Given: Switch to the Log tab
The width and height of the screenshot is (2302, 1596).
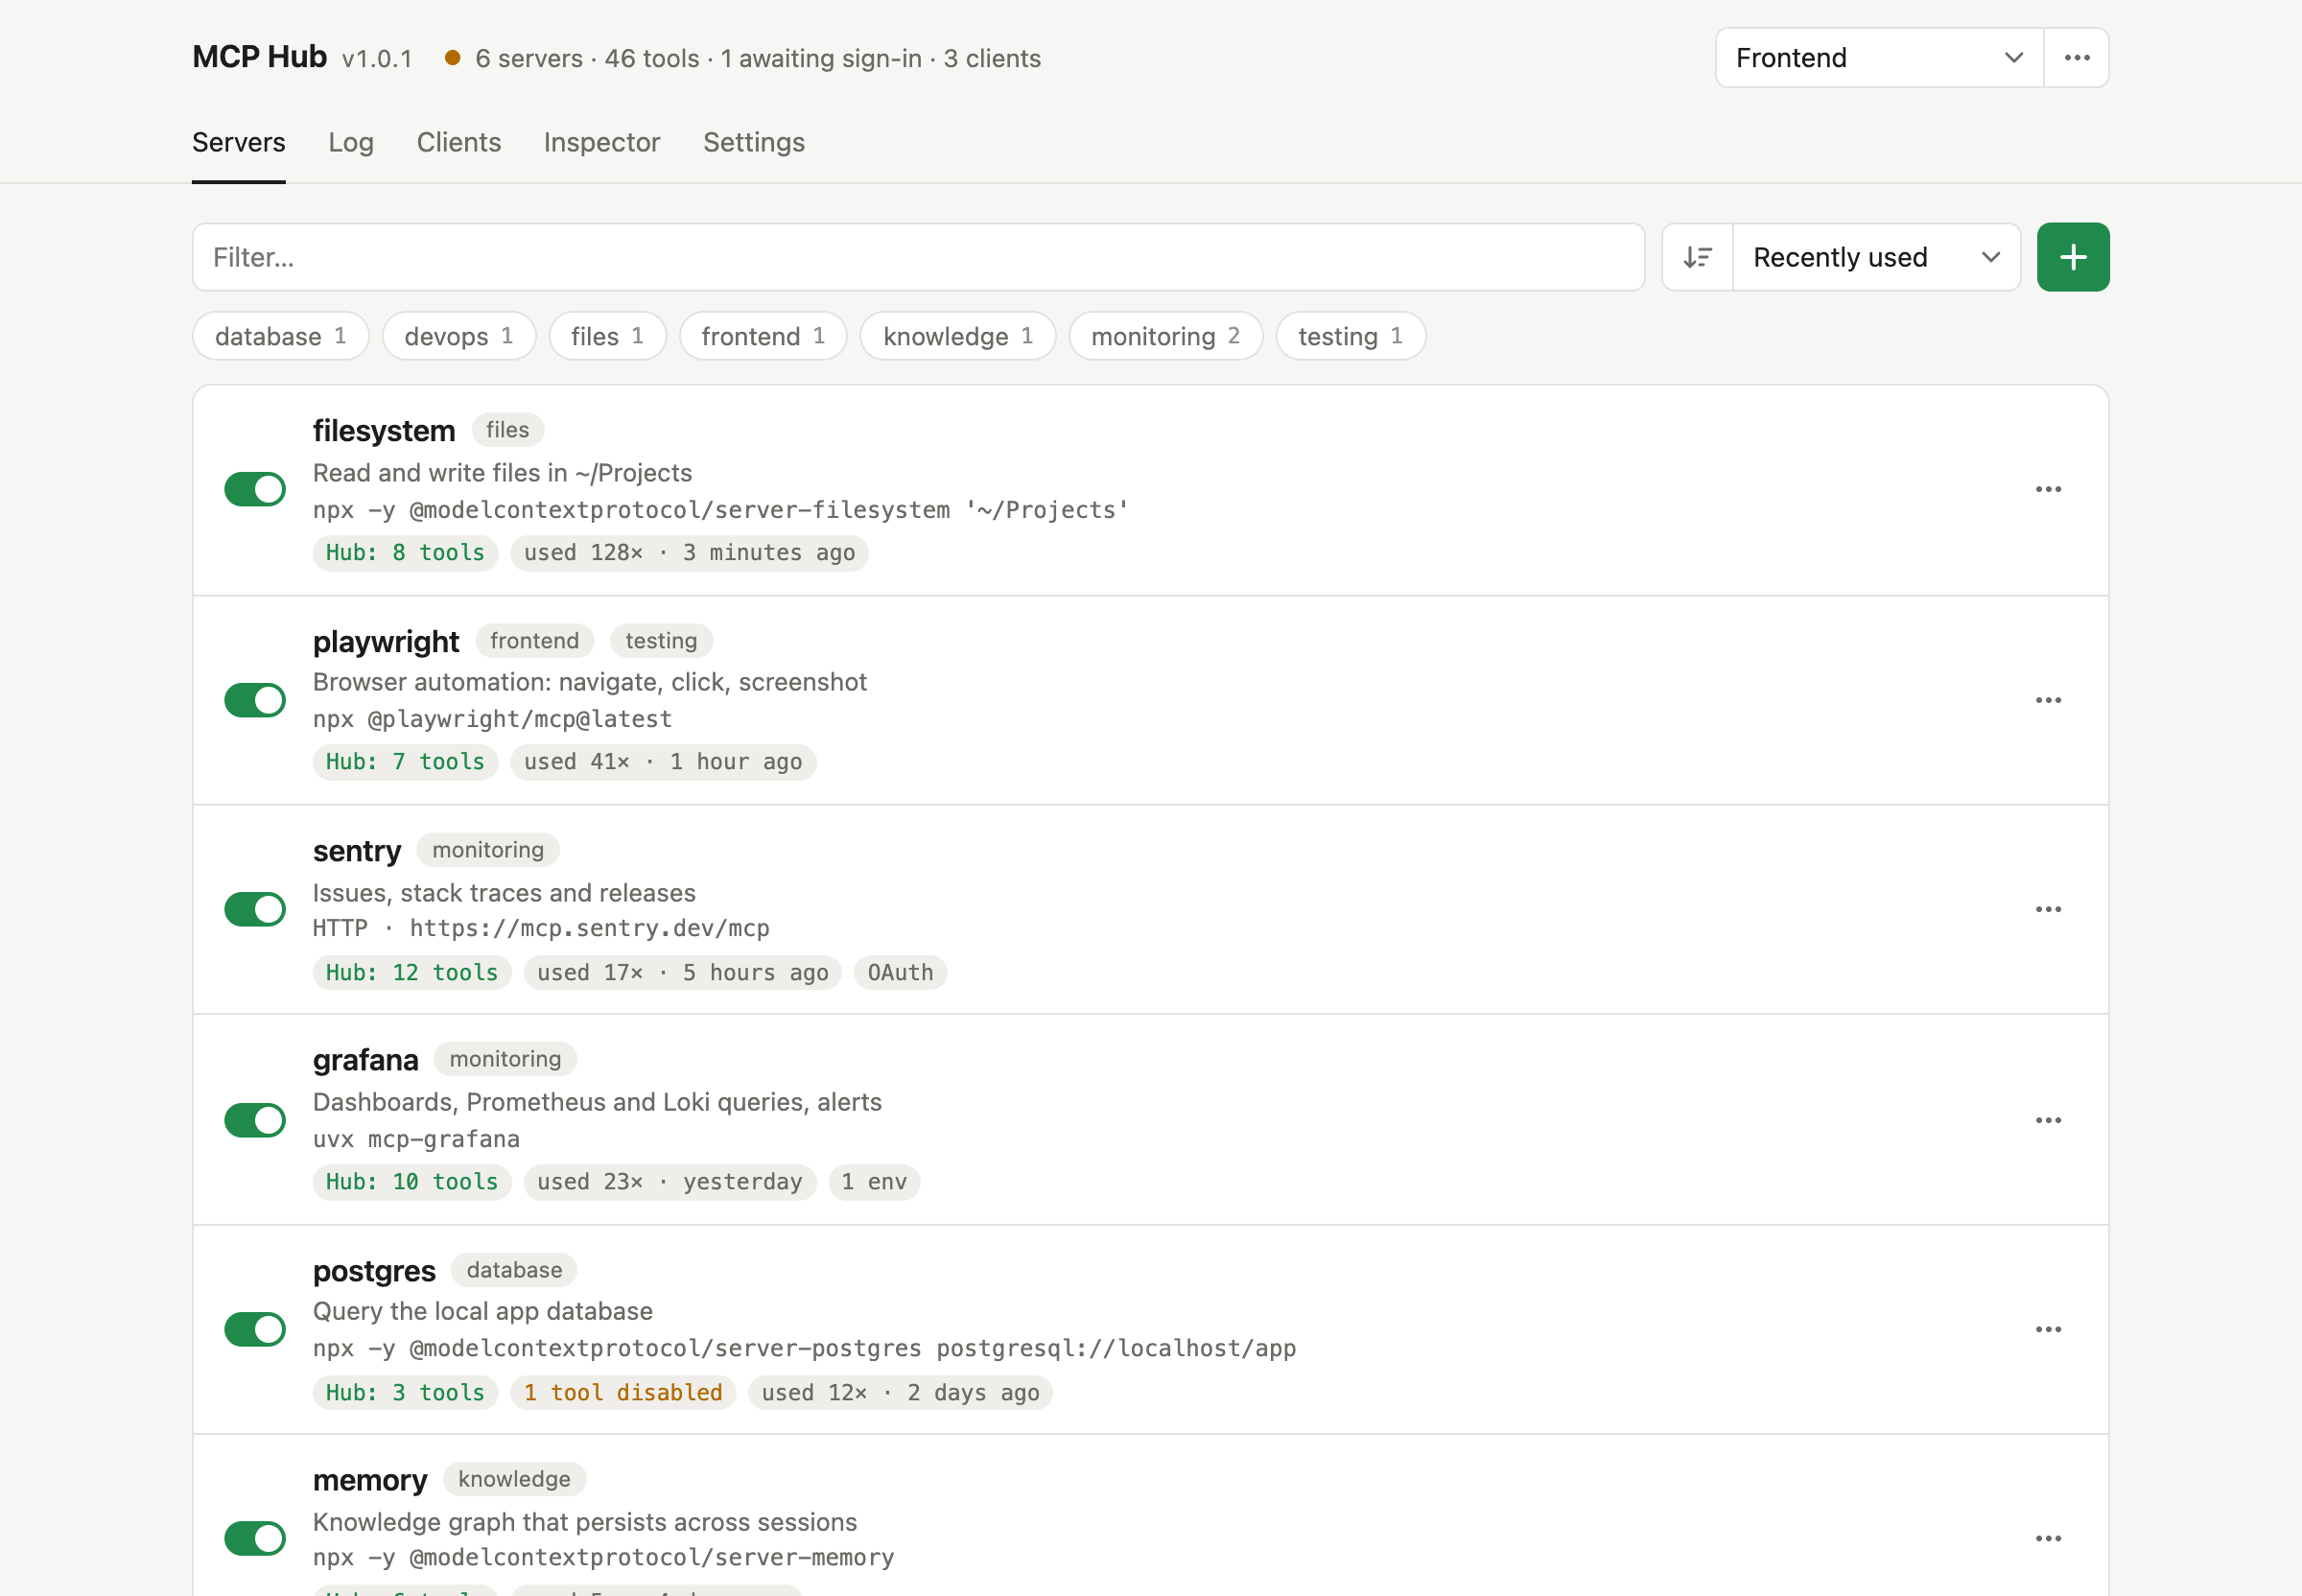Looking at the screenshot, I should point(351,142).
